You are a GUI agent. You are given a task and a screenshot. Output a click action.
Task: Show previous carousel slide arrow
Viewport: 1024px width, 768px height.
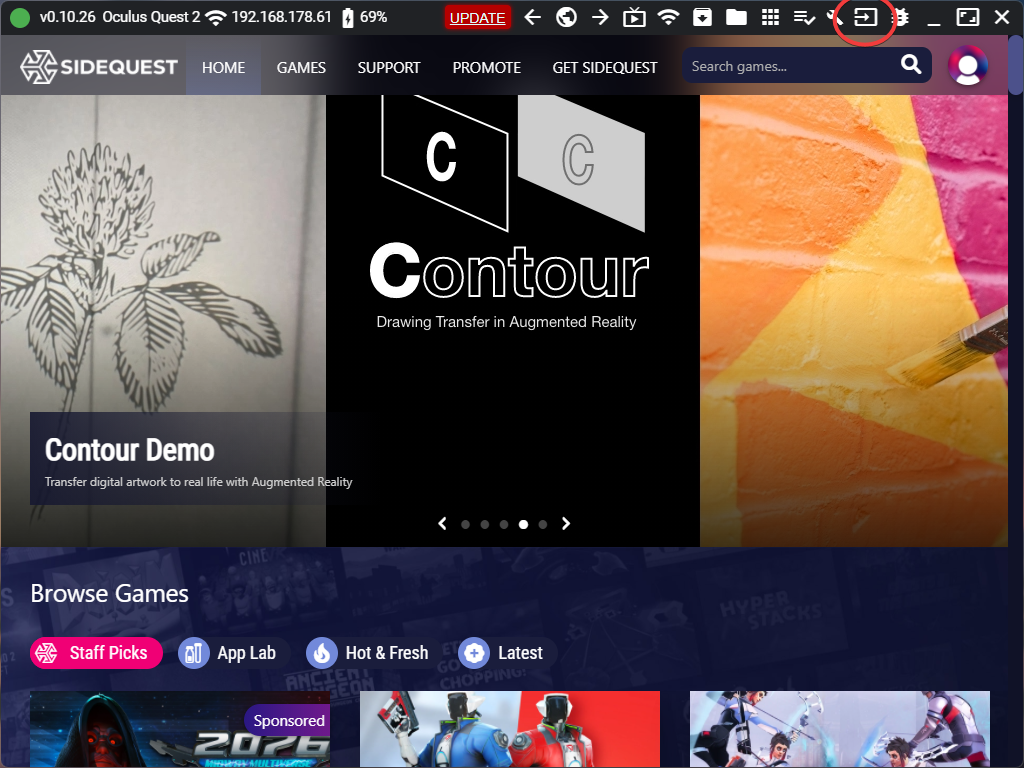click(x=442, y=524)
